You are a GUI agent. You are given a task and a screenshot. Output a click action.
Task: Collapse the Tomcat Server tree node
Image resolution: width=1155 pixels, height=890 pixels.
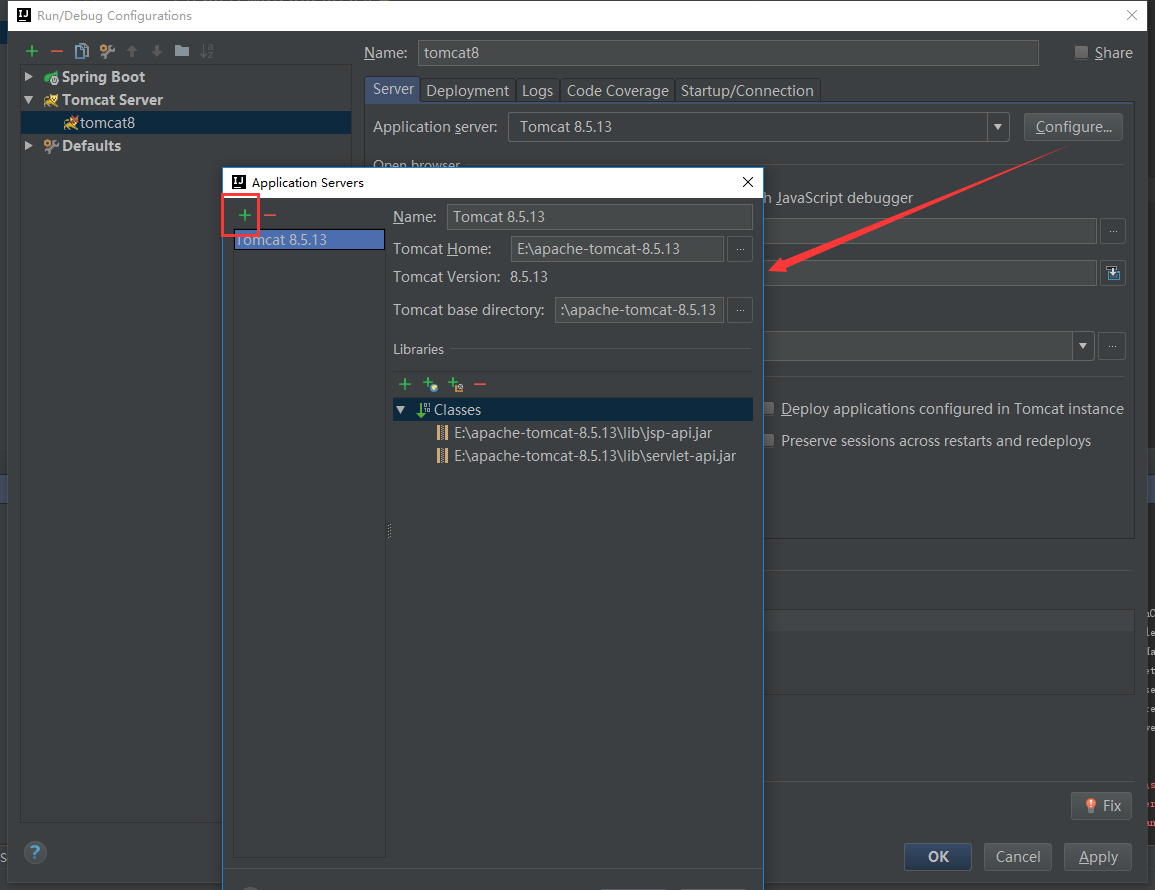29,99
